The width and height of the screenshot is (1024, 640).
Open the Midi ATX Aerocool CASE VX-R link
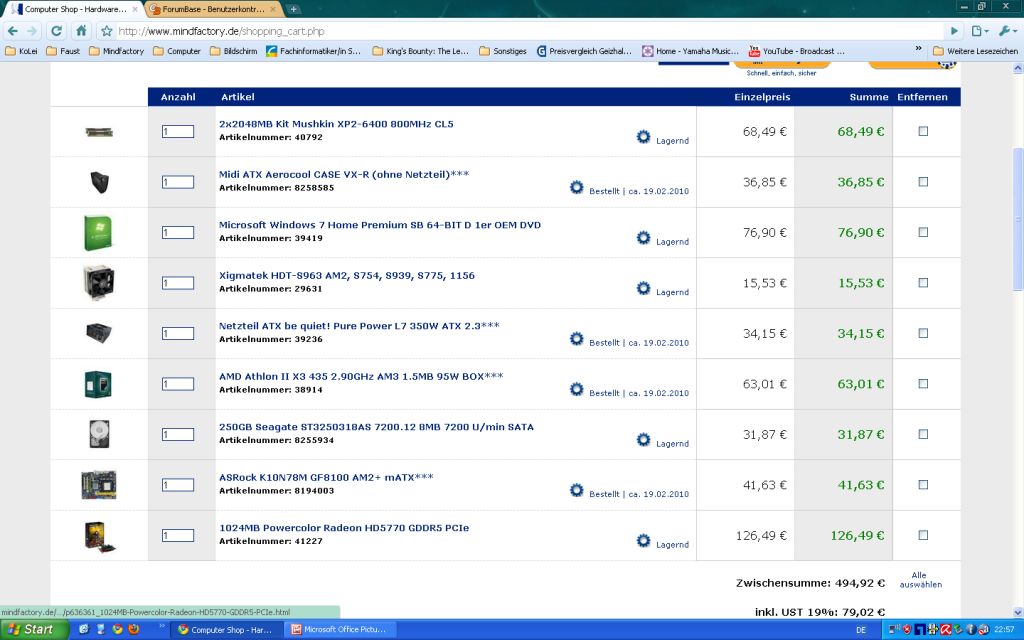pos(344,174)
